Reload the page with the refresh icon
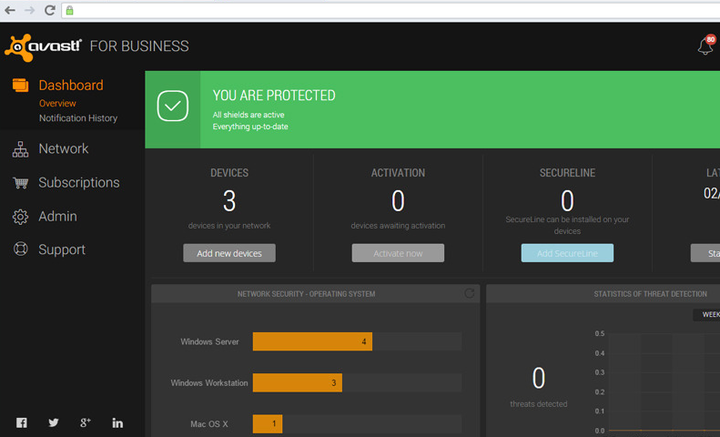The width and height of the screenshot is (720, 437). (50, 10)
